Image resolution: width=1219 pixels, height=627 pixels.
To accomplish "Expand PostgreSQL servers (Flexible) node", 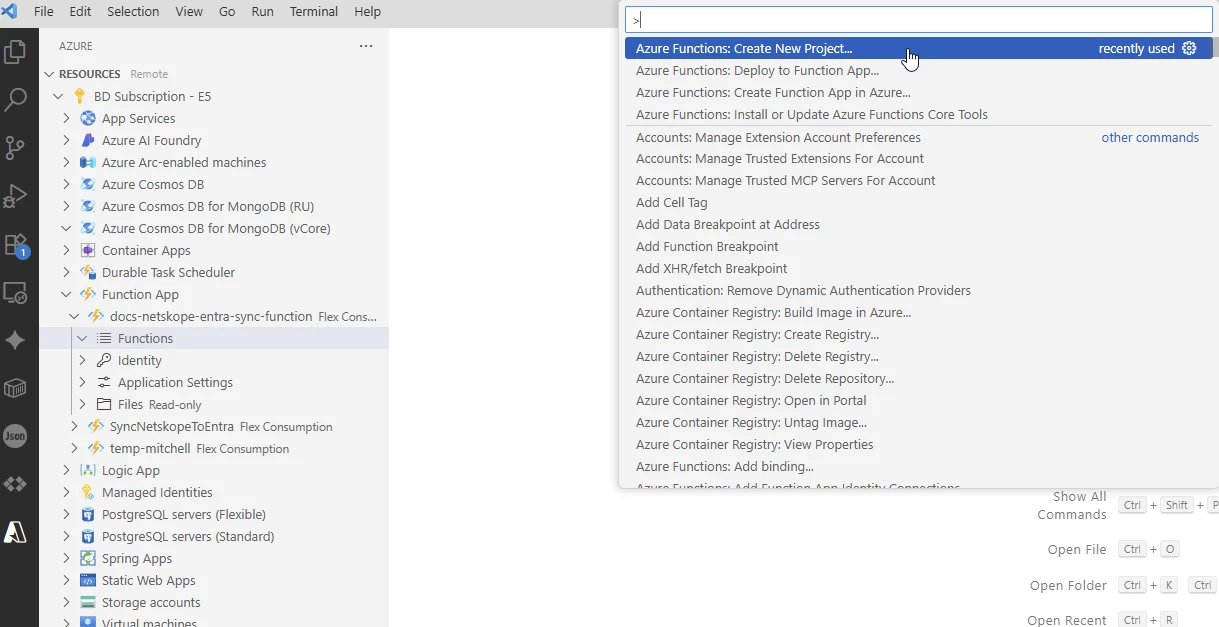I will (x=66, y=514).
